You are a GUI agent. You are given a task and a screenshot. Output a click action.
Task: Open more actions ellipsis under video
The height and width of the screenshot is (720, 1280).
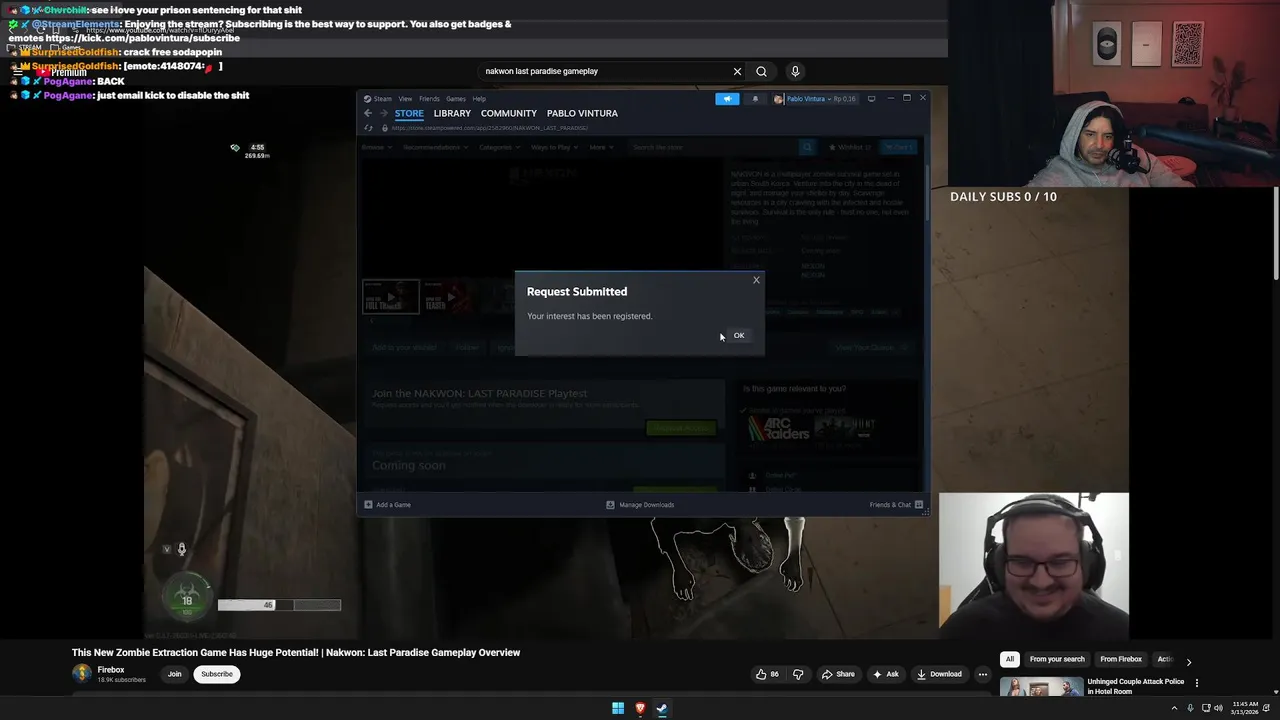click(982, 674)
